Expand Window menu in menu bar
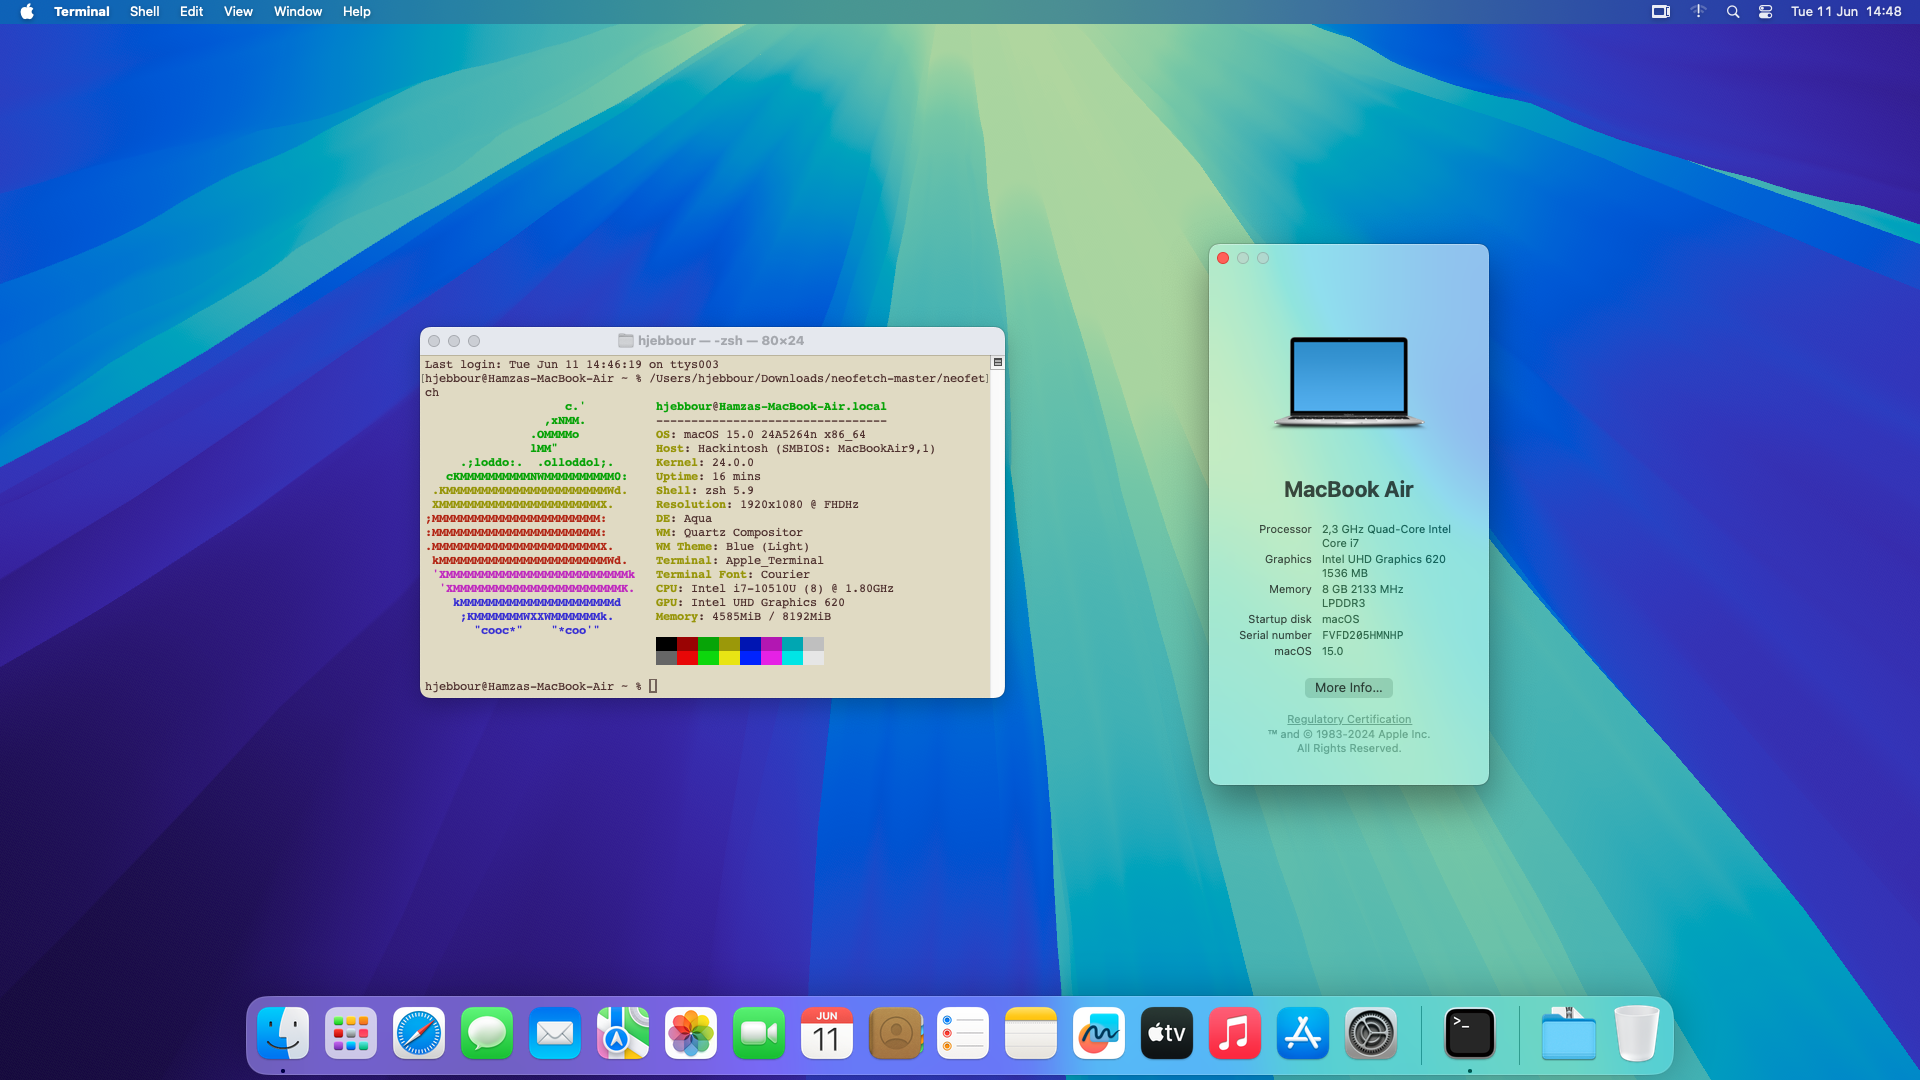Screen dimensions: 1920x1080 (298, 11)
